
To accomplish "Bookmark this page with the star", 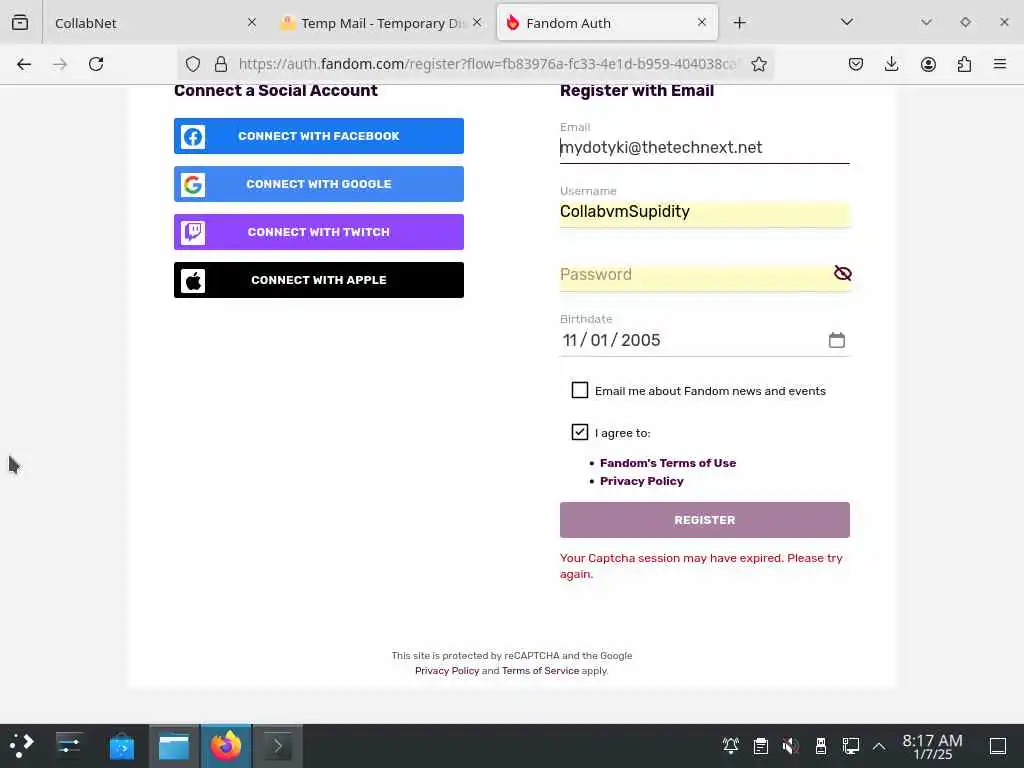I will tap(758, 64).
